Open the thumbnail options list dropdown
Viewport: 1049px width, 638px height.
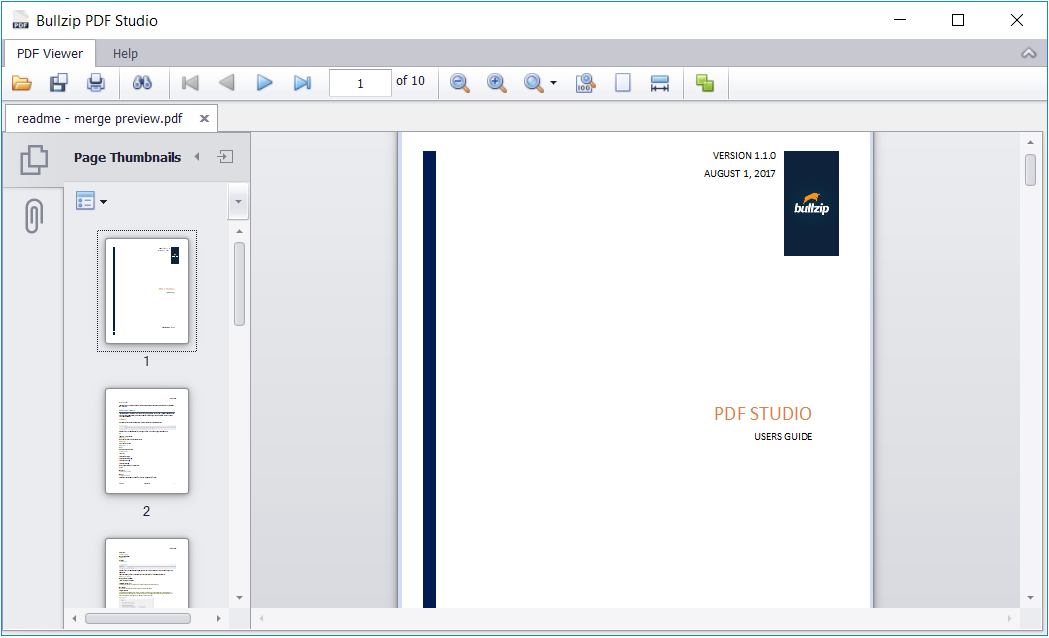92,201
